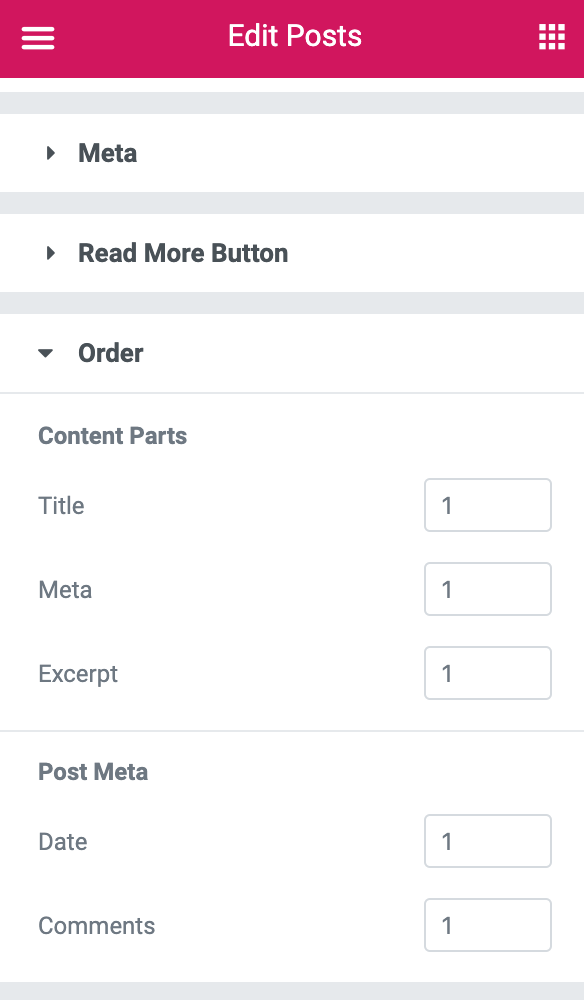
Task: Open the Read More Button section heading
Action: point(183,253)
